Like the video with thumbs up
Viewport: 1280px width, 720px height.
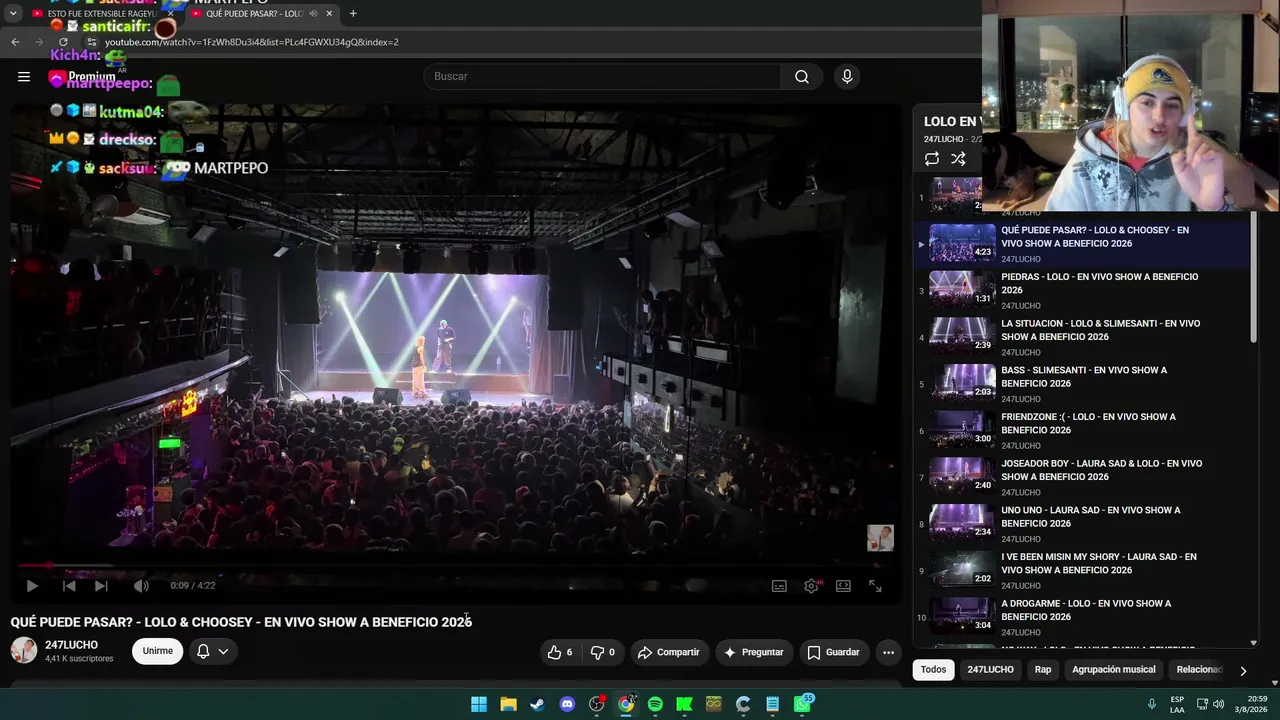[x=560, y=652]
